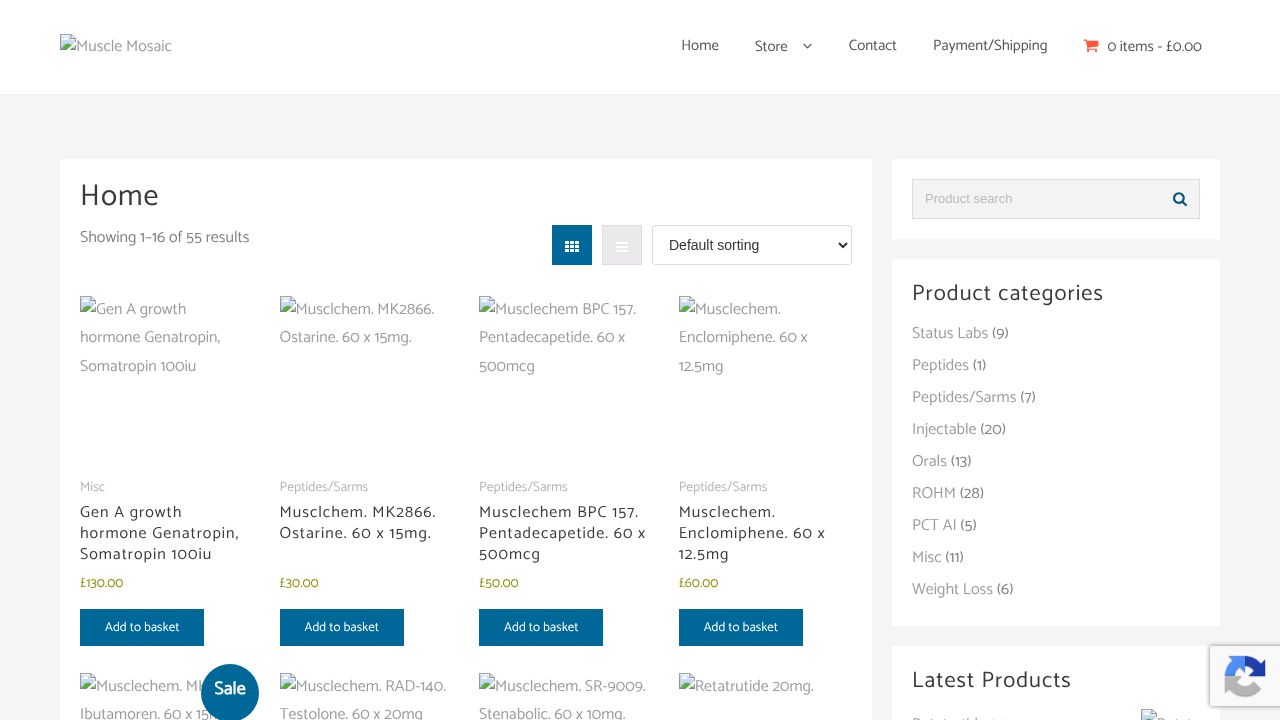Open the Status Labs category

pyautogui.click(x=950, y=333)
